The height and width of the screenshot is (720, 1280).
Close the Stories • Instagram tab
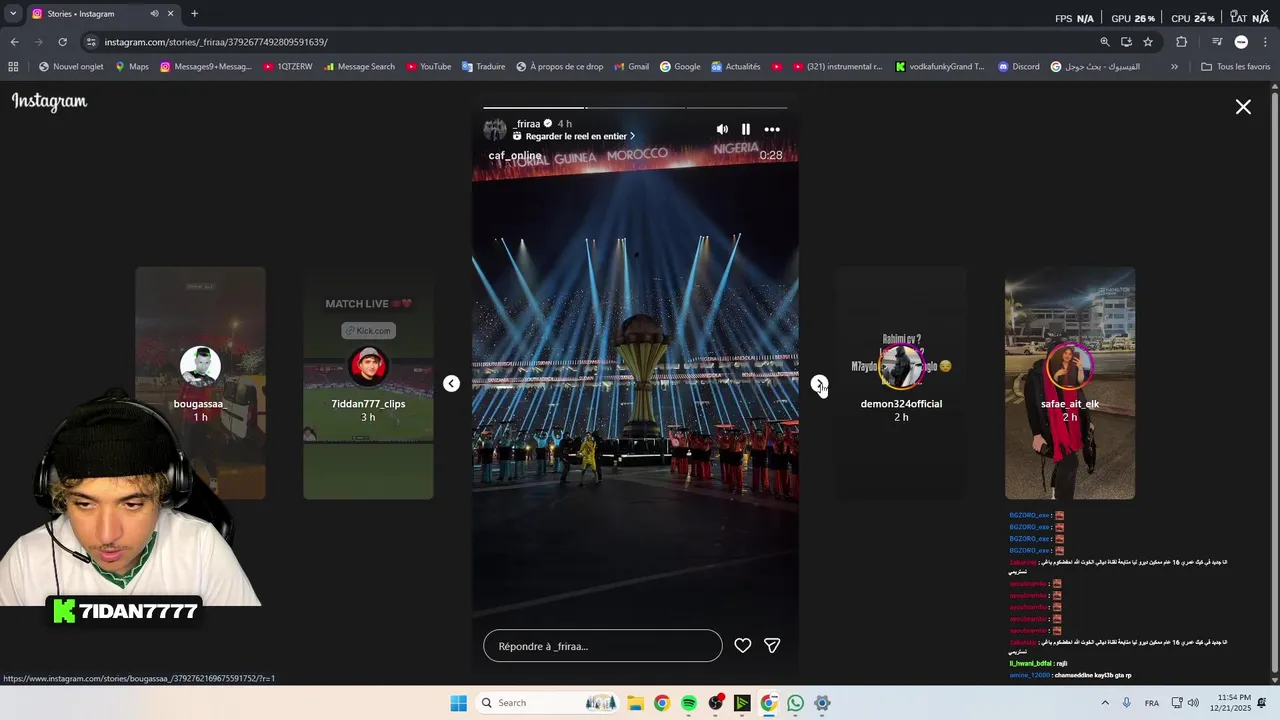pyautogui.click(x=171, y=14)
